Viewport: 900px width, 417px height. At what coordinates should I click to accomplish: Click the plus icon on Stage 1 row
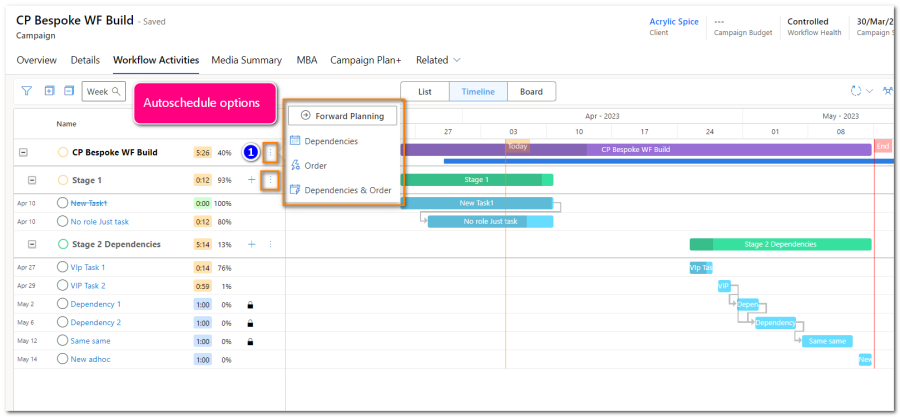click(x=252, y=180)
